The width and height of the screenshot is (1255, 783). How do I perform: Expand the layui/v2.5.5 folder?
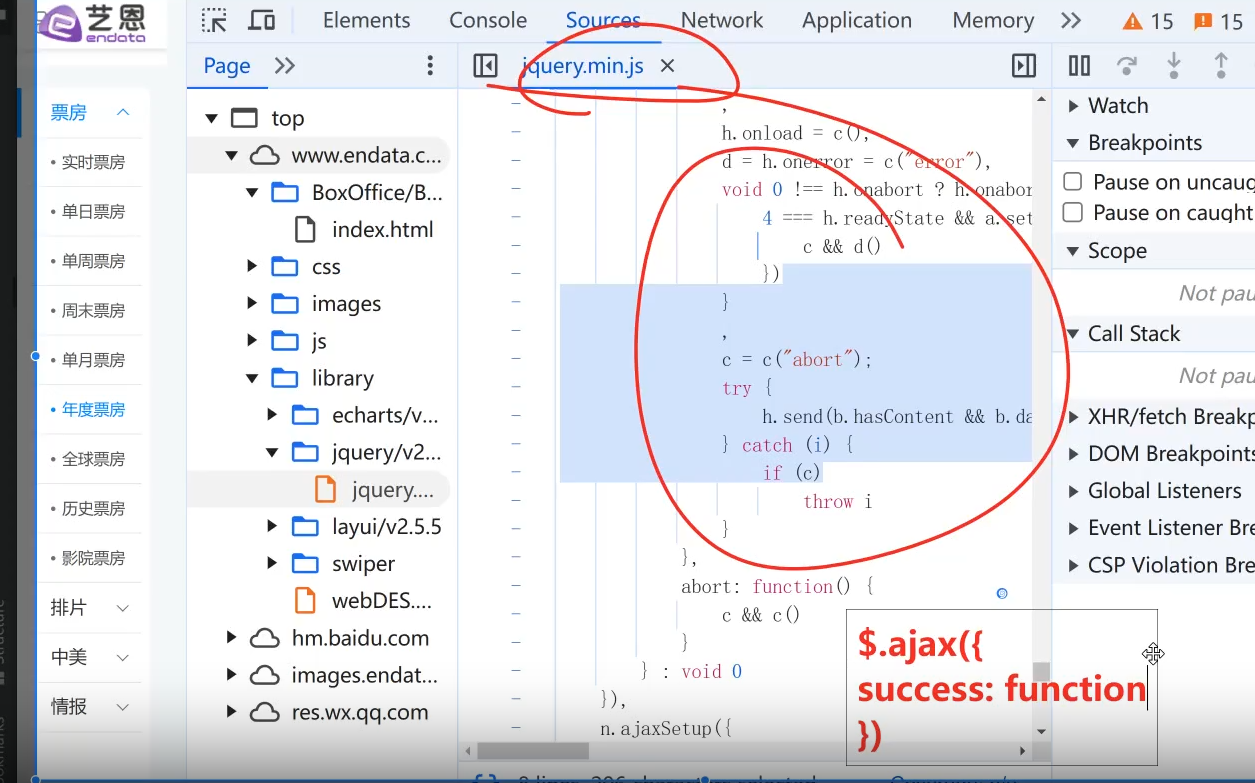[272, 527]
